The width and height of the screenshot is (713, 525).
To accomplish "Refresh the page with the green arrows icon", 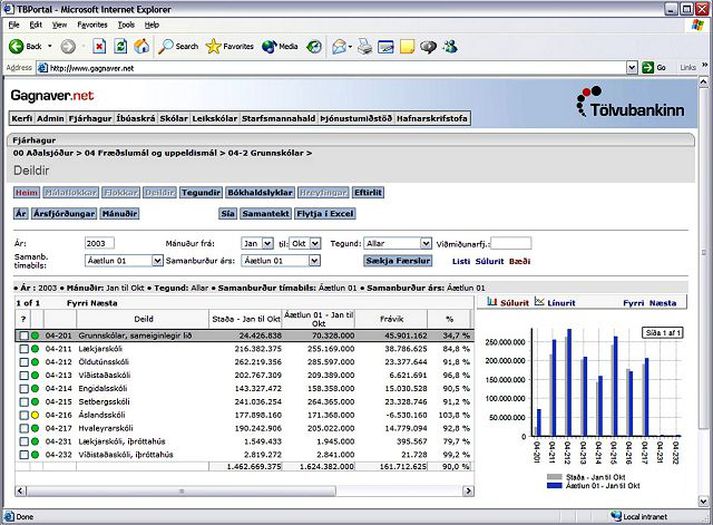I will [x=121, y=46].
